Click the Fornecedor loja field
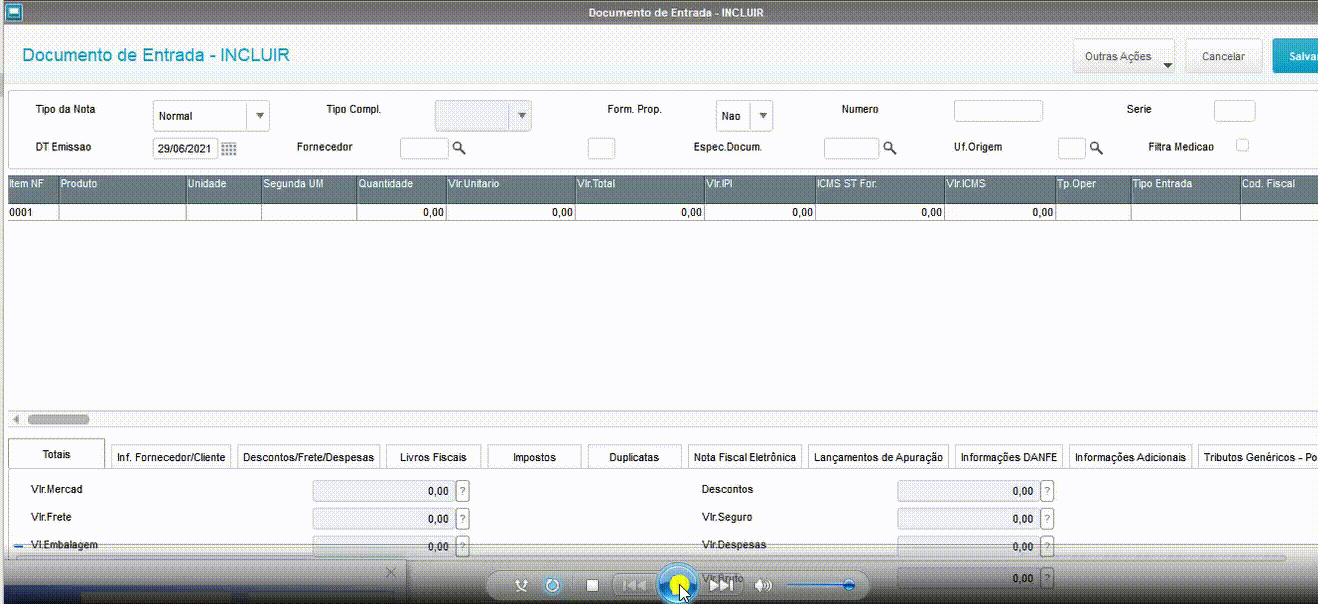1318x604 pixels. pos(601,148)
